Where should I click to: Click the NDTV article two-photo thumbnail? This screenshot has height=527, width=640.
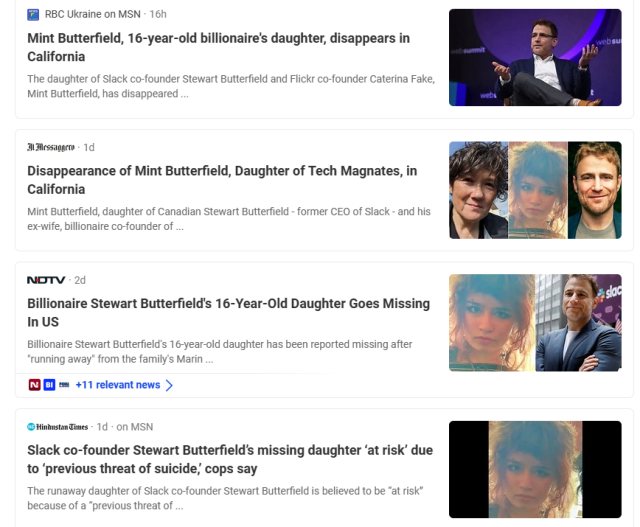535,323
